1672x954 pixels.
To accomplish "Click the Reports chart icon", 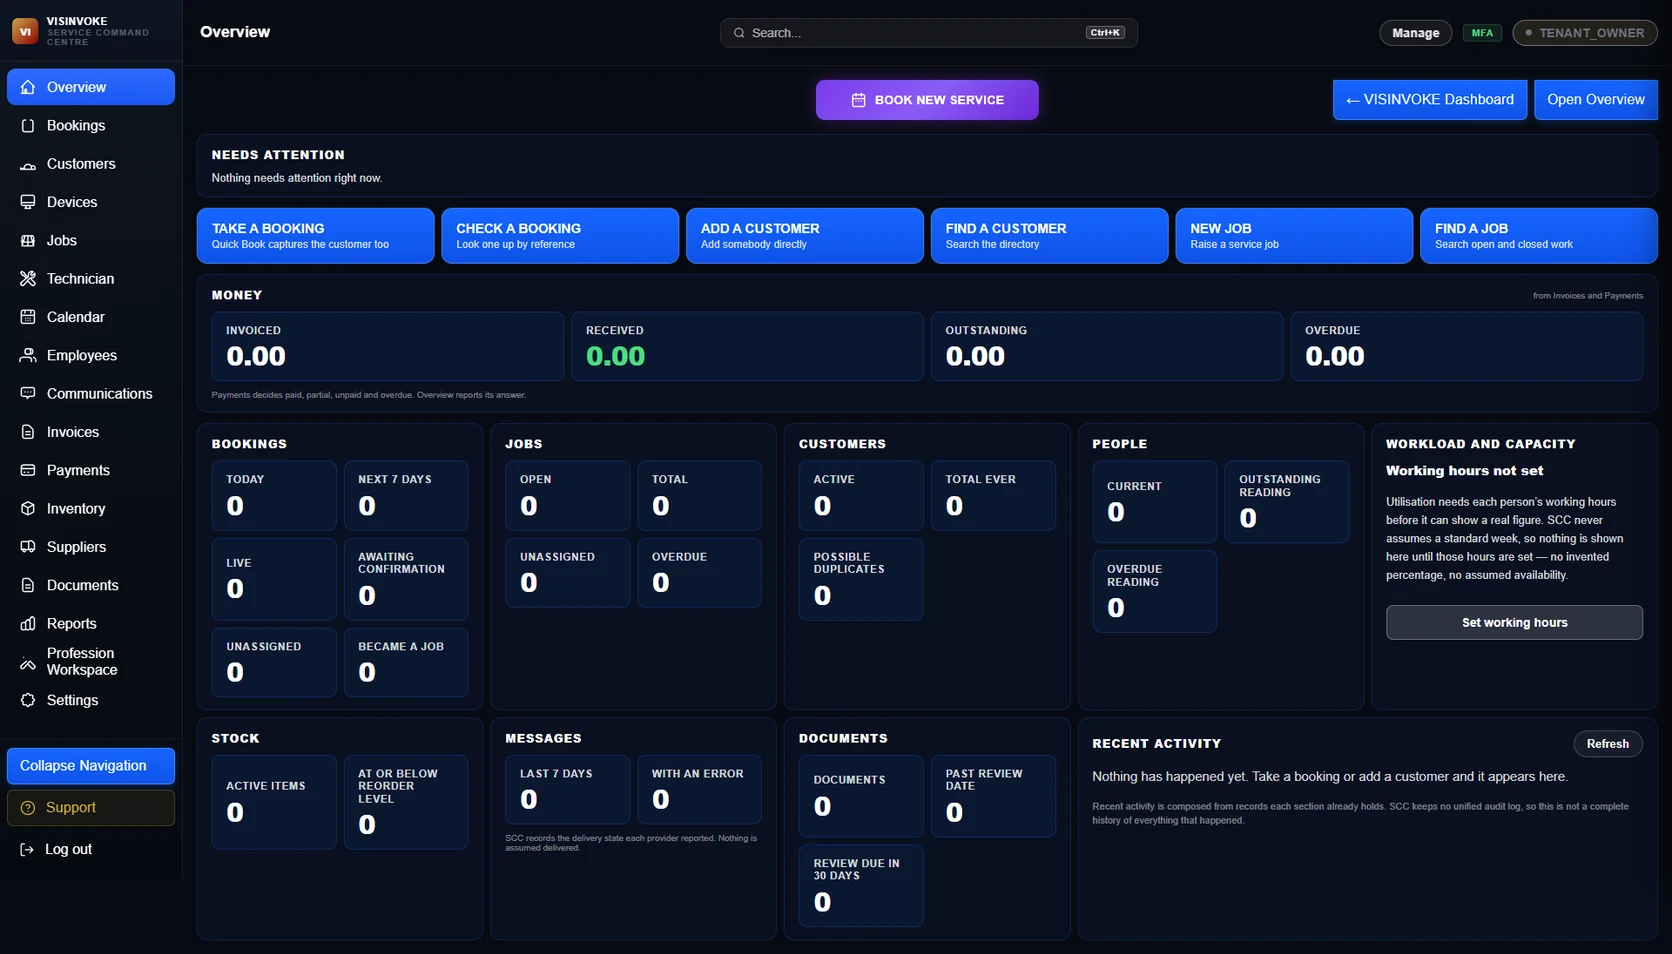I will point(28,624).
